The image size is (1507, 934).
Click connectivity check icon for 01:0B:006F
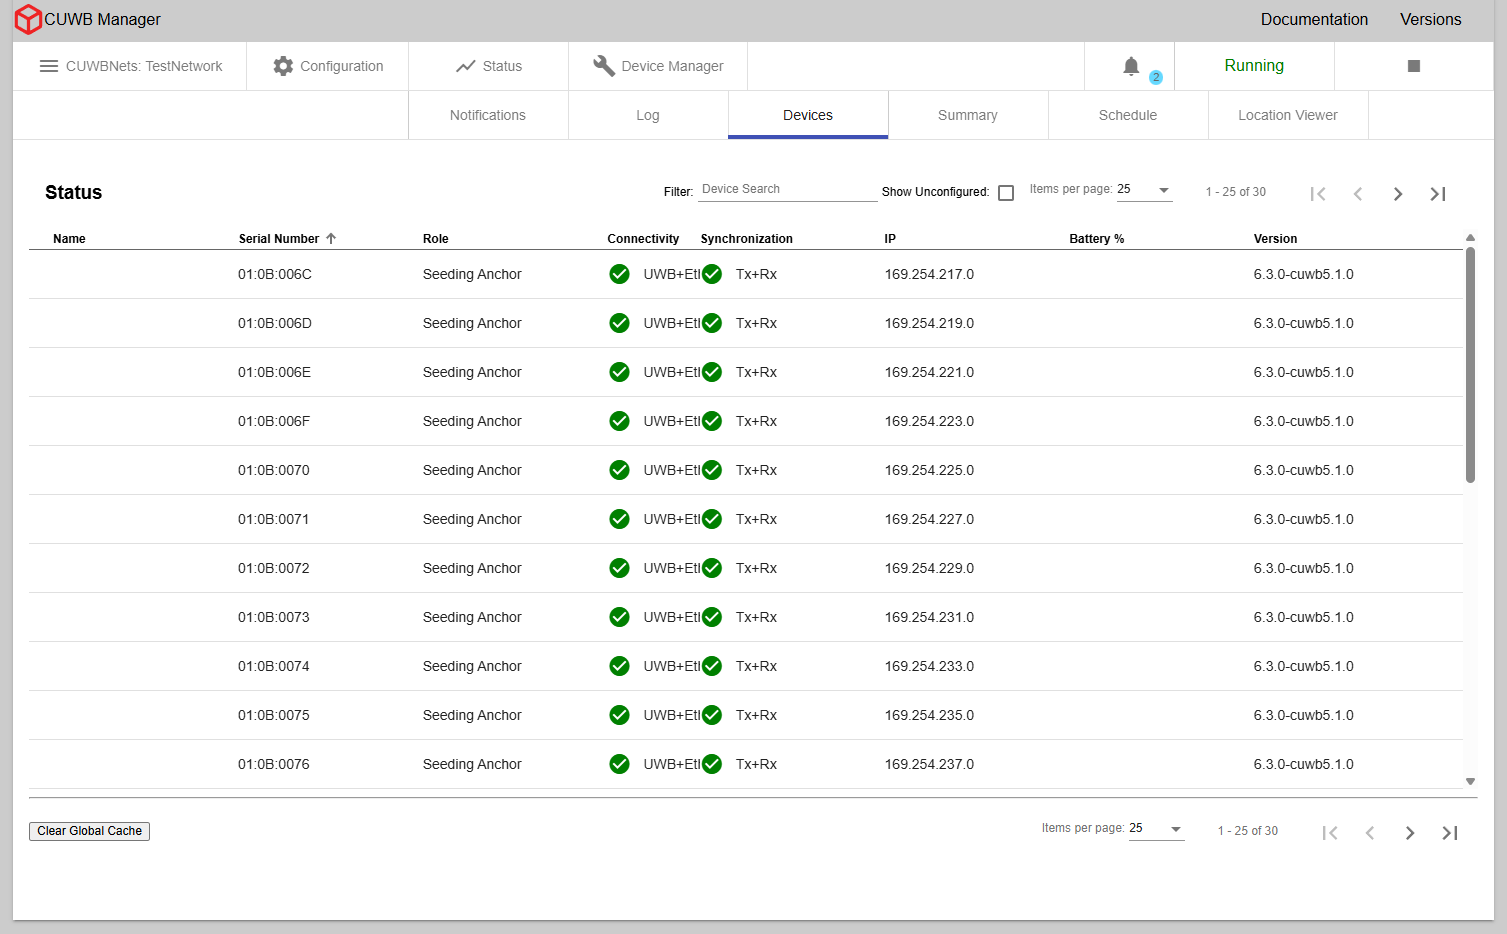point(620,421)
